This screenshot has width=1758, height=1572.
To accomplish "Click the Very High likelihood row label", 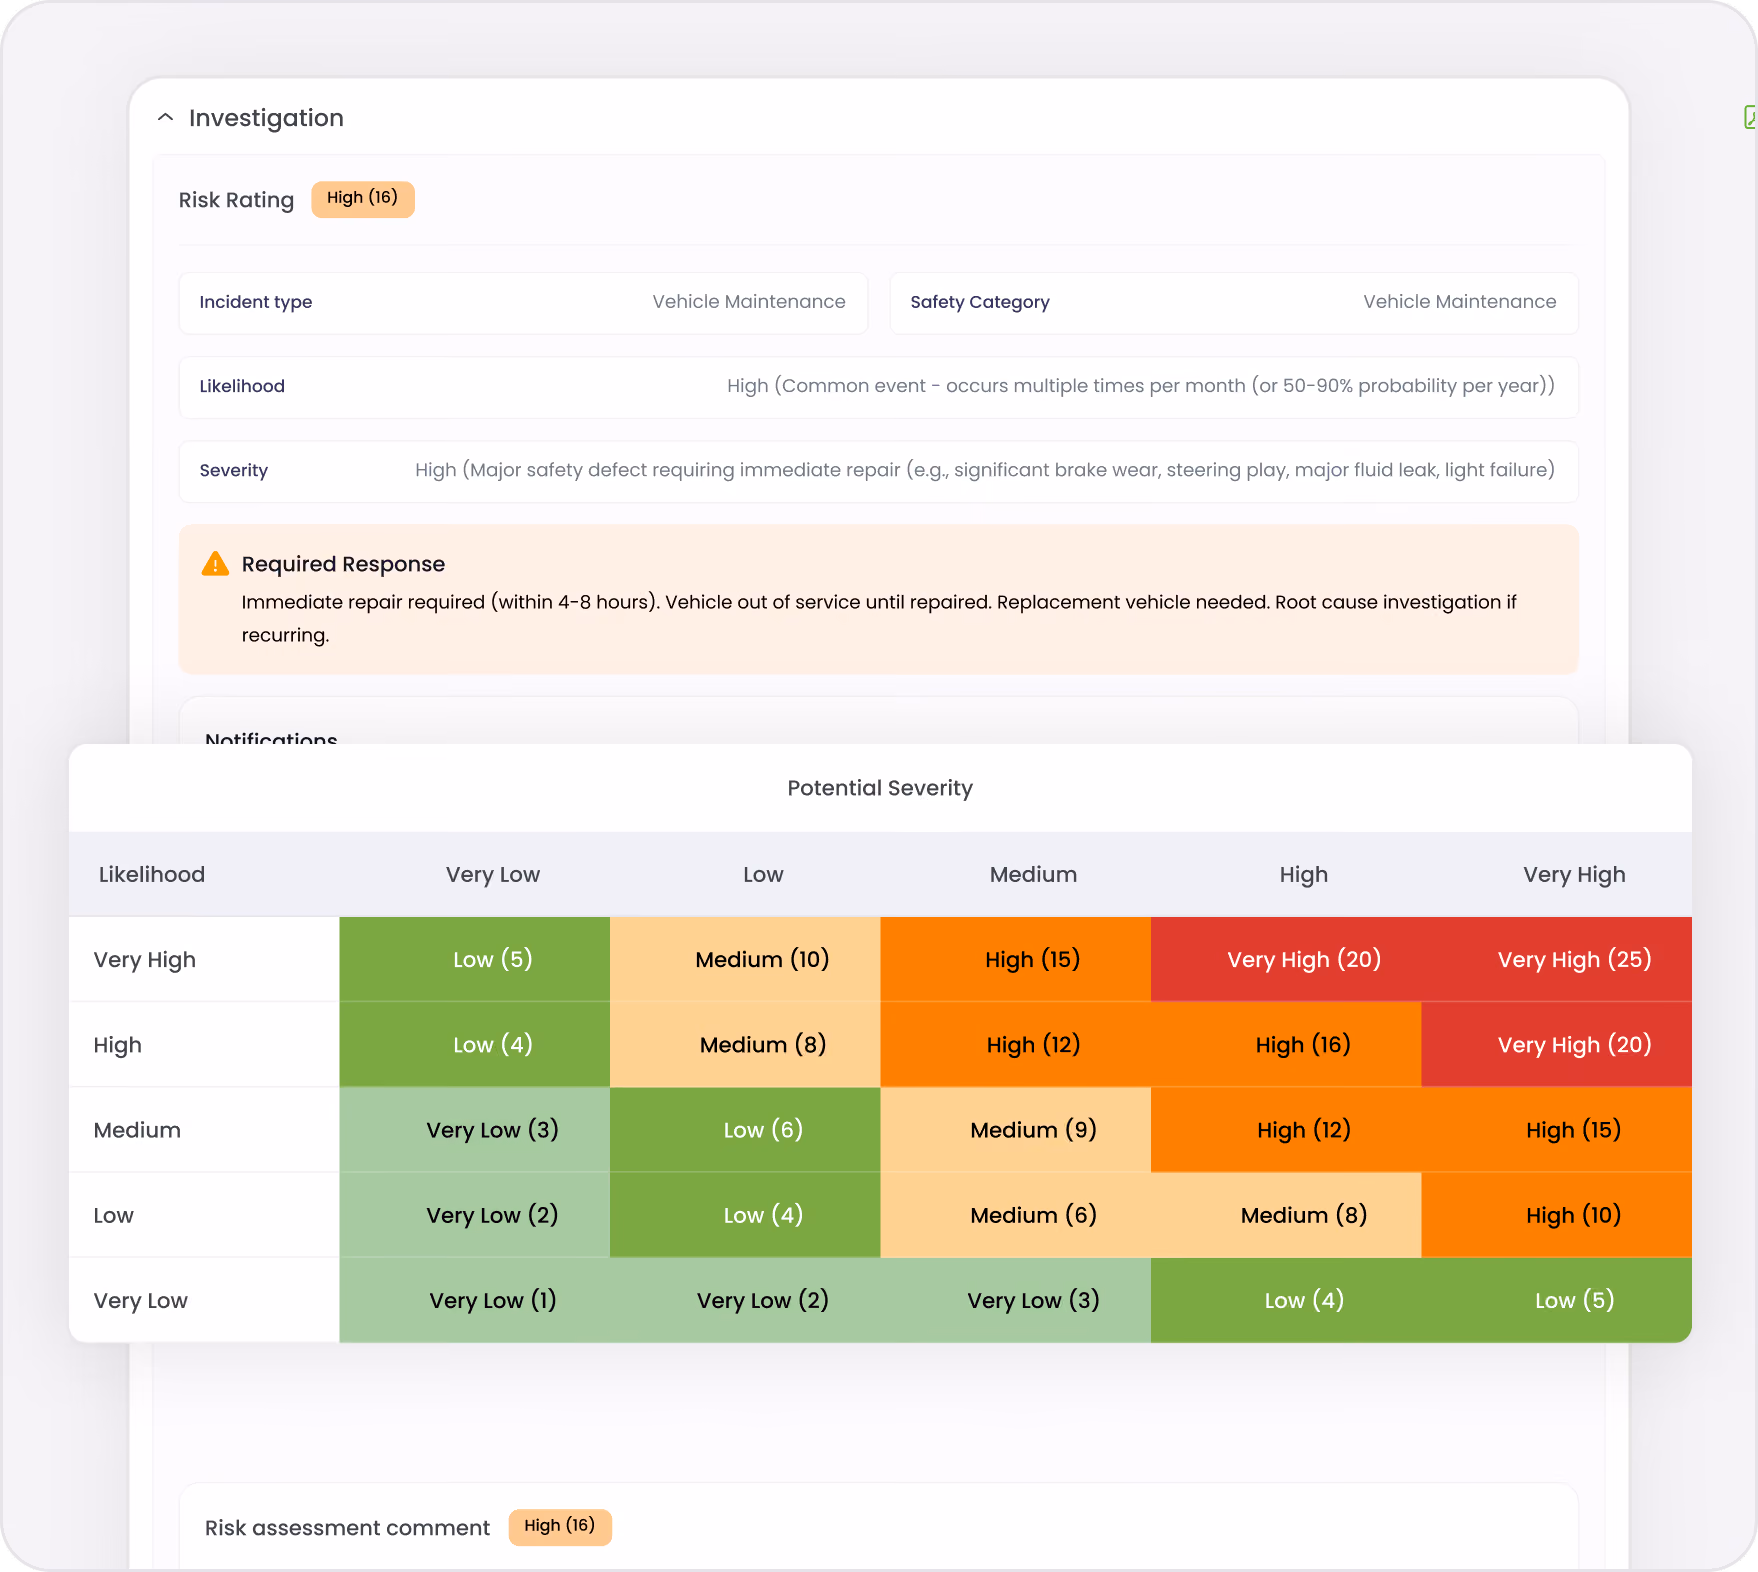I will pyautogui.click(x=145, y=960).
